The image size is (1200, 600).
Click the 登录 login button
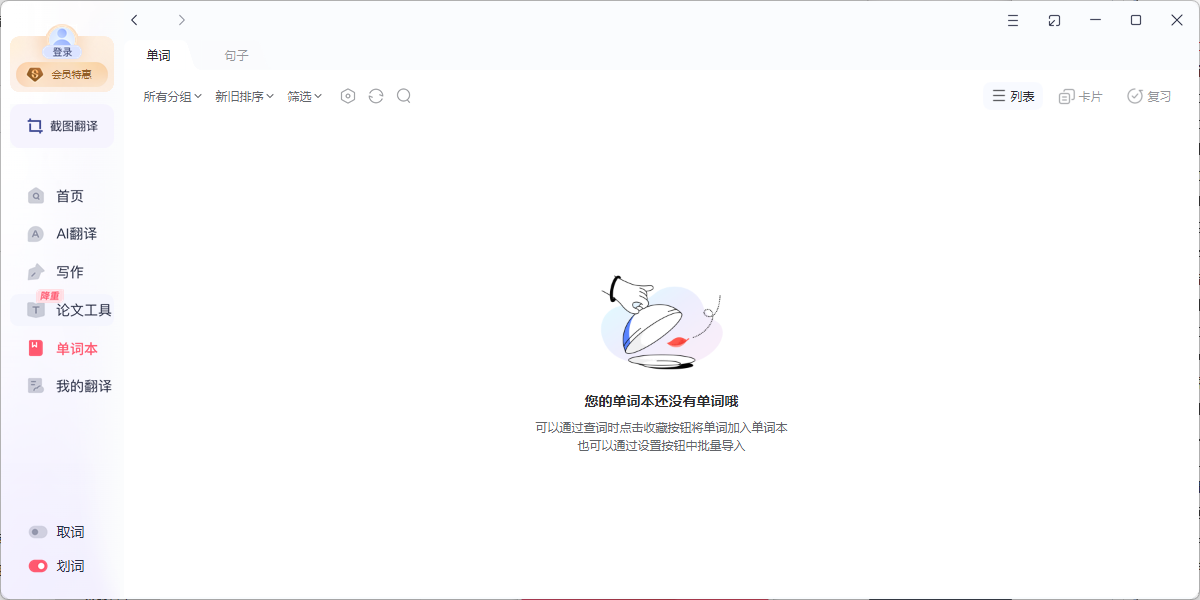pyautogui.click(x=62, y=52)
